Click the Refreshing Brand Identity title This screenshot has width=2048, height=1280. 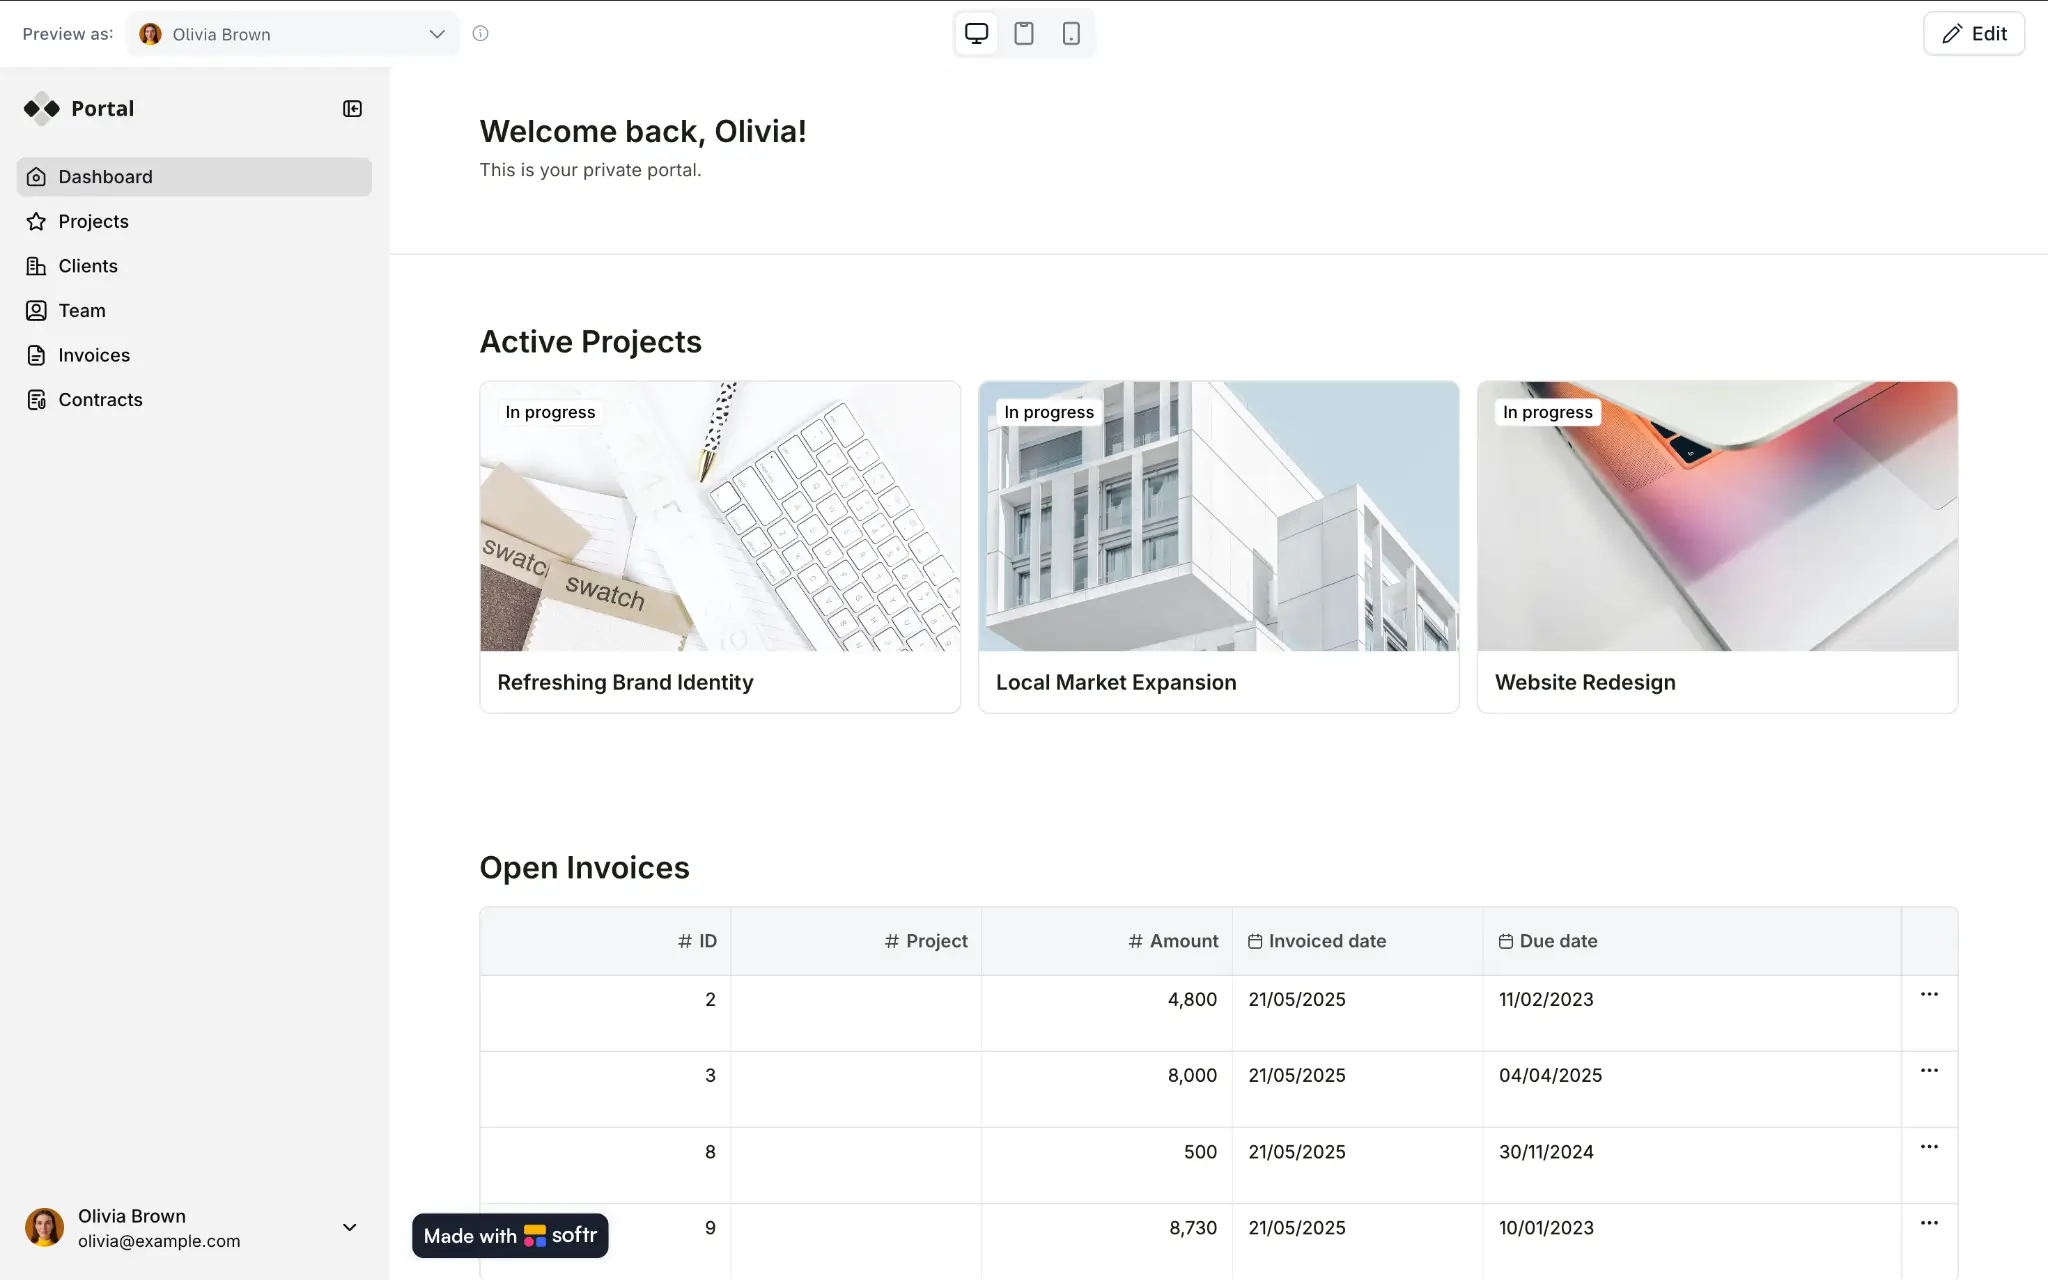click(625, 682)
